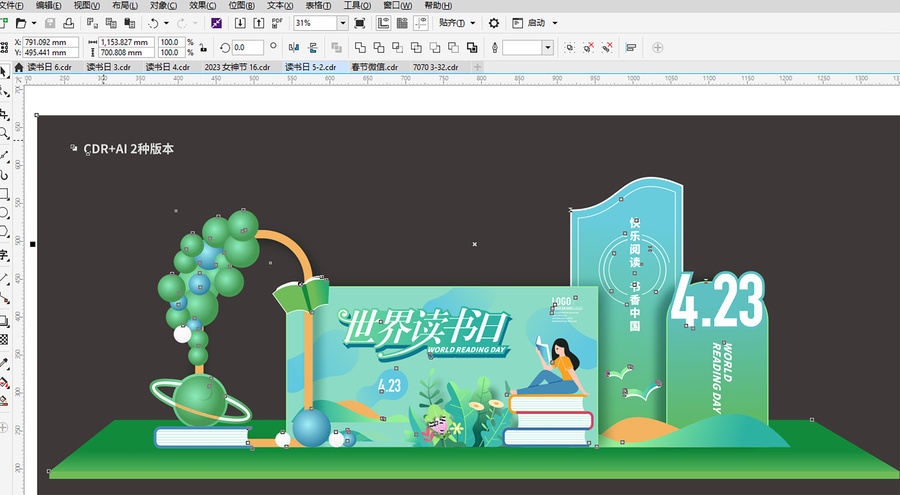Toggle the lock ratio padlock
Viewport: 900px width, 495px height.
[x=203, y=47]
